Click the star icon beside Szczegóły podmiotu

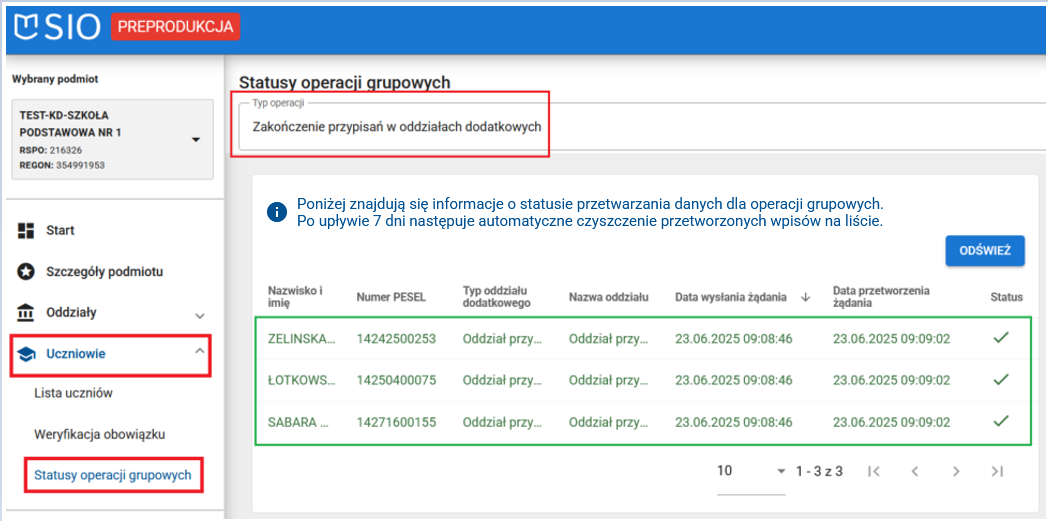click(x=27, y=272)
